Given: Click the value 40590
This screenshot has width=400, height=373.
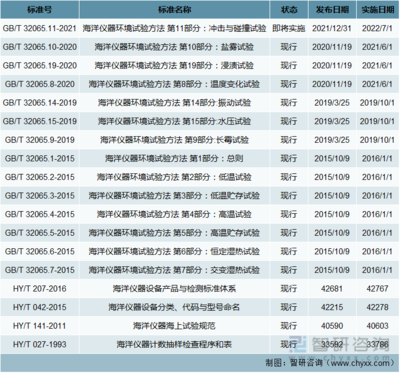Looking at the screenshot, I should pos(332,326).
